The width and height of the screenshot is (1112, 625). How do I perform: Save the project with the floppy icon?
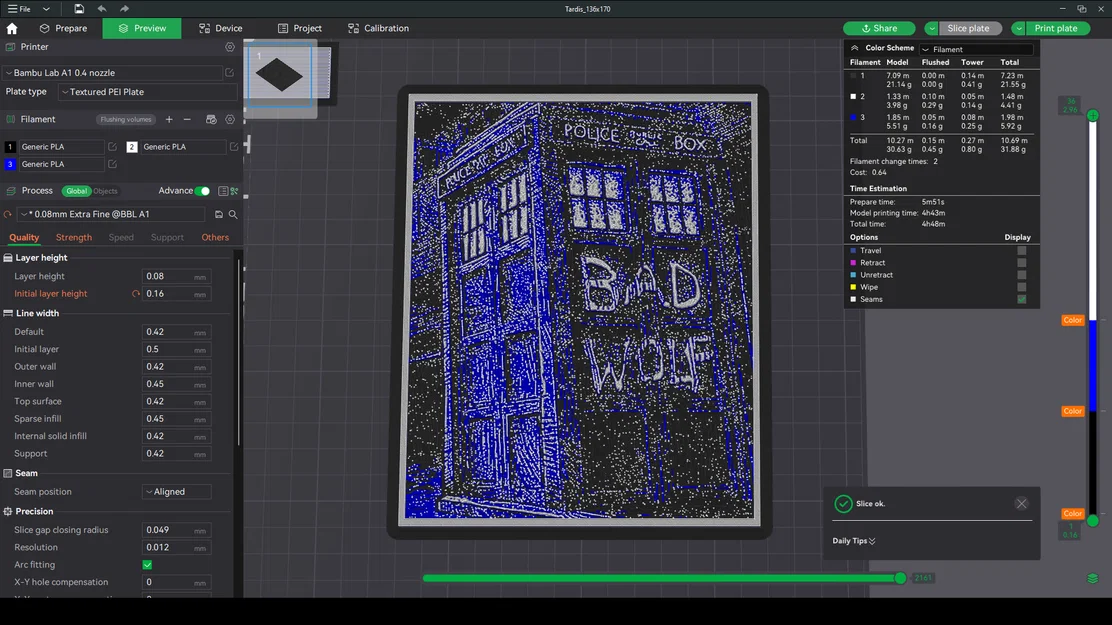pyautogui.click(x=79, y=9)
